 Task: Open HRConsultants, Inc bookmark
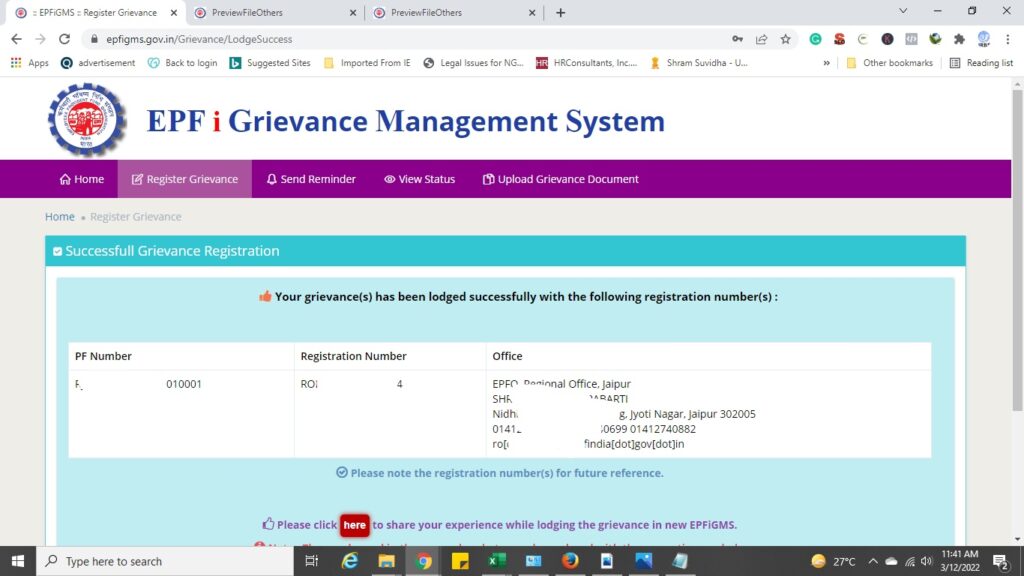[x=586, y=63]
